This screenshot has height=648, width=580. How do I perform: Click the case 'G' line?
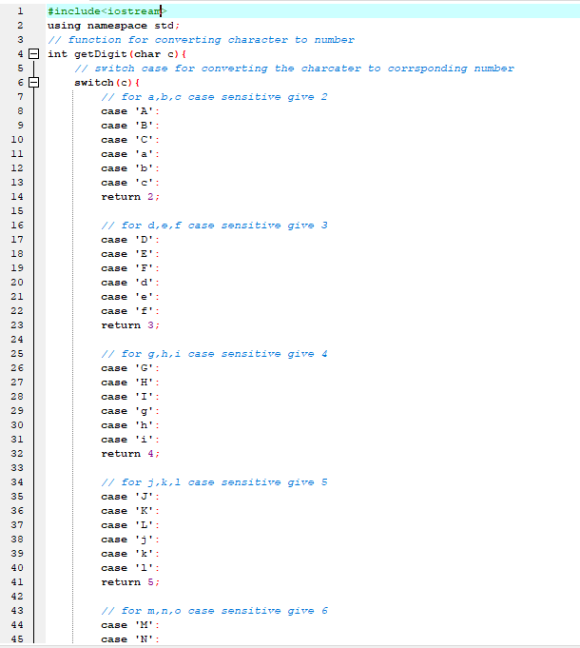click(130, 368)
